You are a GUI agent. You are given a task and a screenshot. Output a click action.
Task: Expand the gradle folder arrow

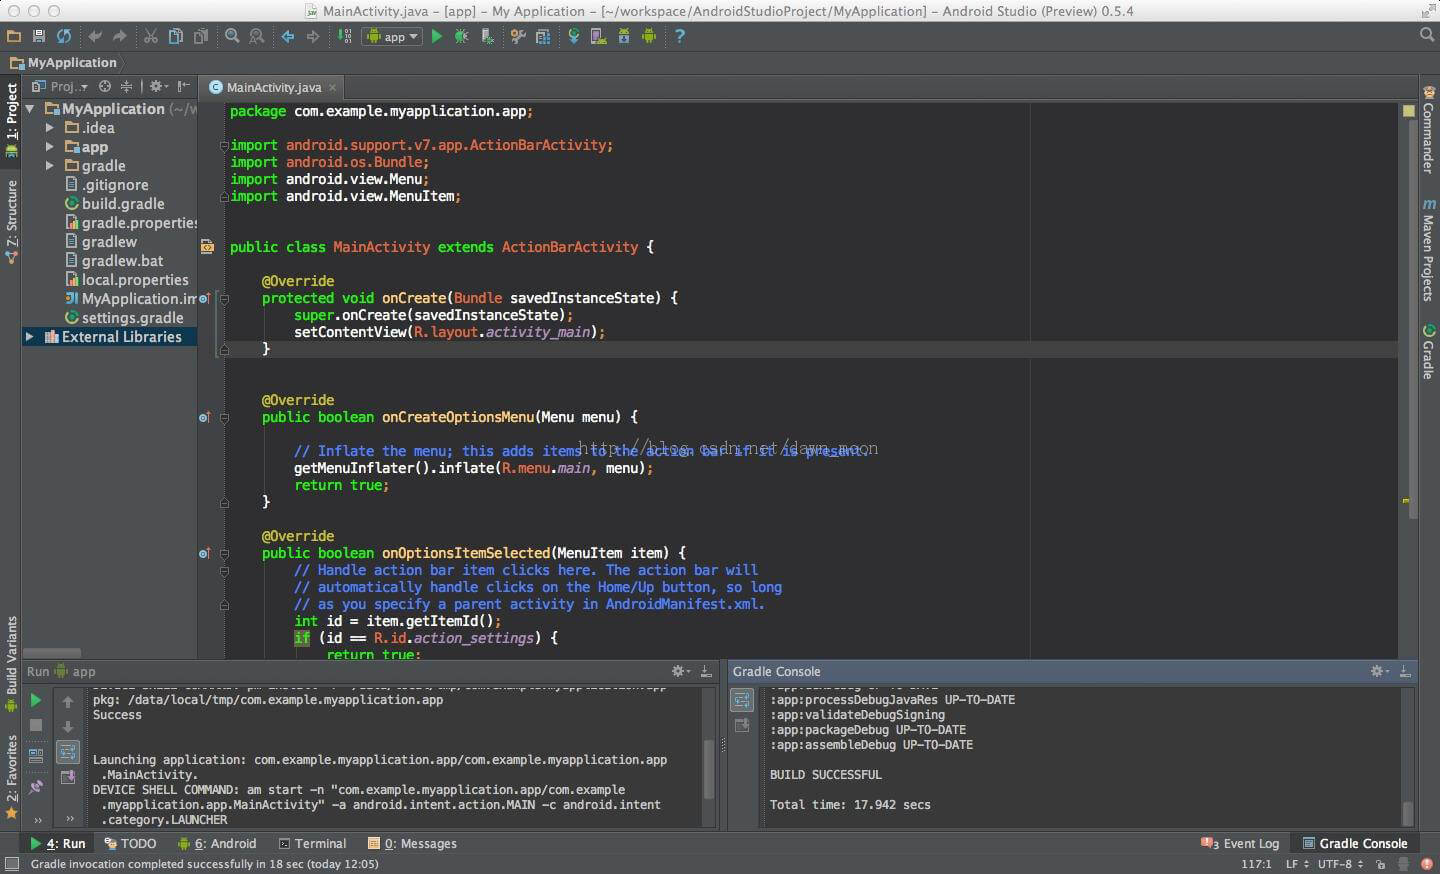pos(49,165)
